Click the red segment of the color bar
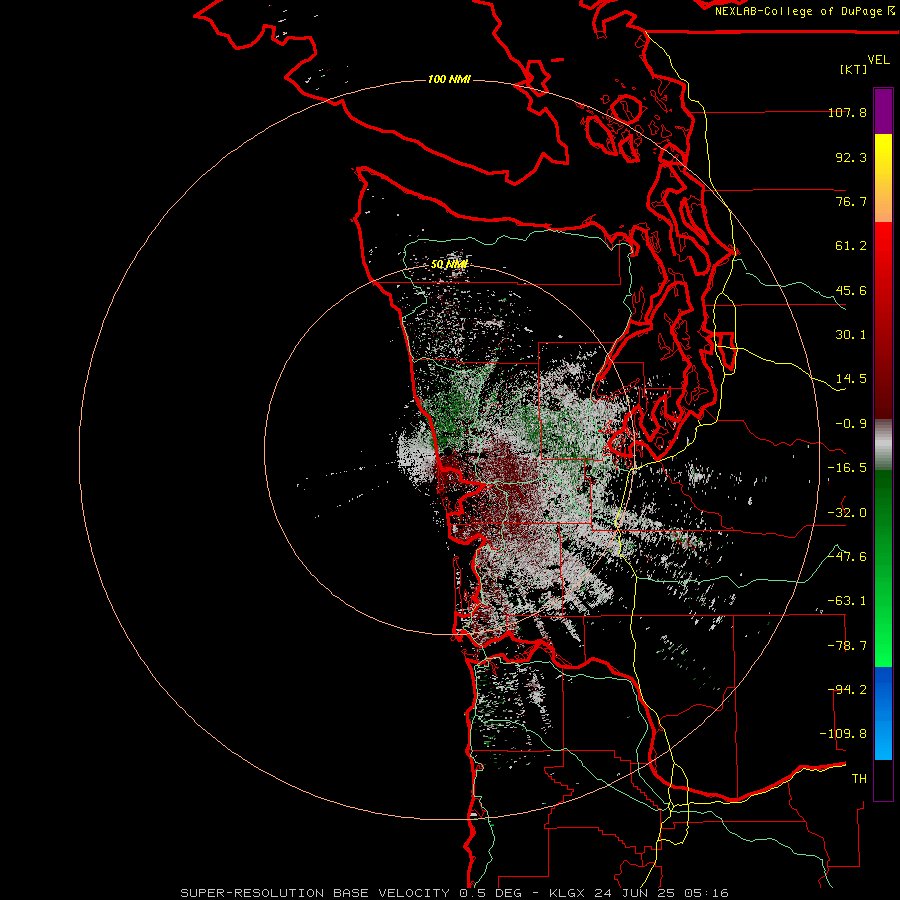 (x=883, y=320)
